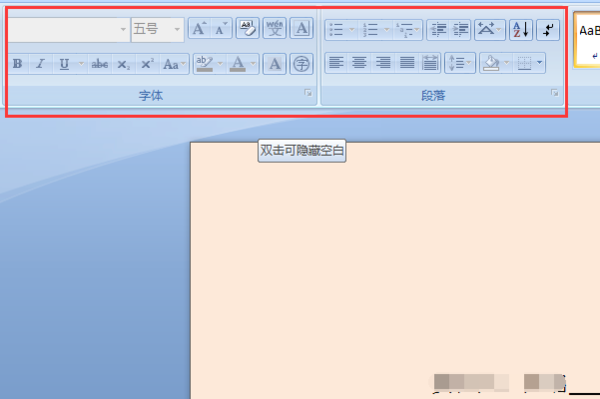
Task: Click the Grow Font button
Action: [x=199, y=29]
